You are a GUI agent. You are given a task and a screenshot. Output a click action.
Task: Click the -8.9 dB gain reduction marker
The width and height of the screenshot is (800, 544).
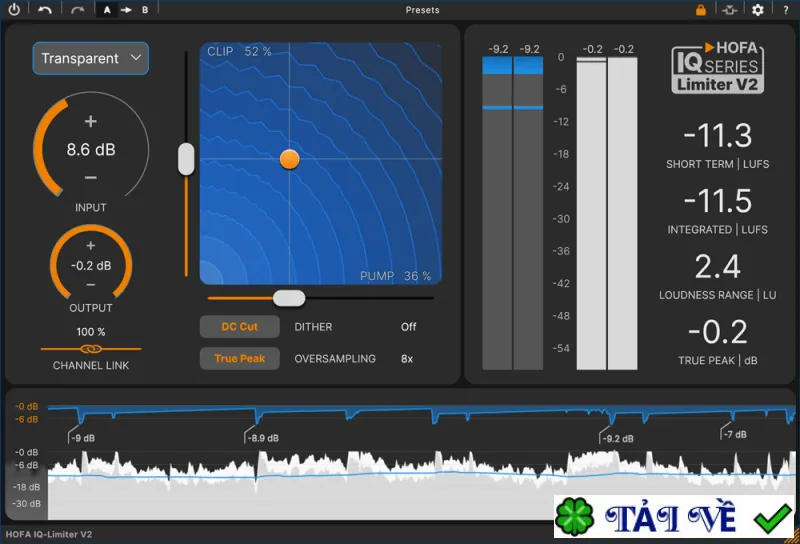(262, 438)
